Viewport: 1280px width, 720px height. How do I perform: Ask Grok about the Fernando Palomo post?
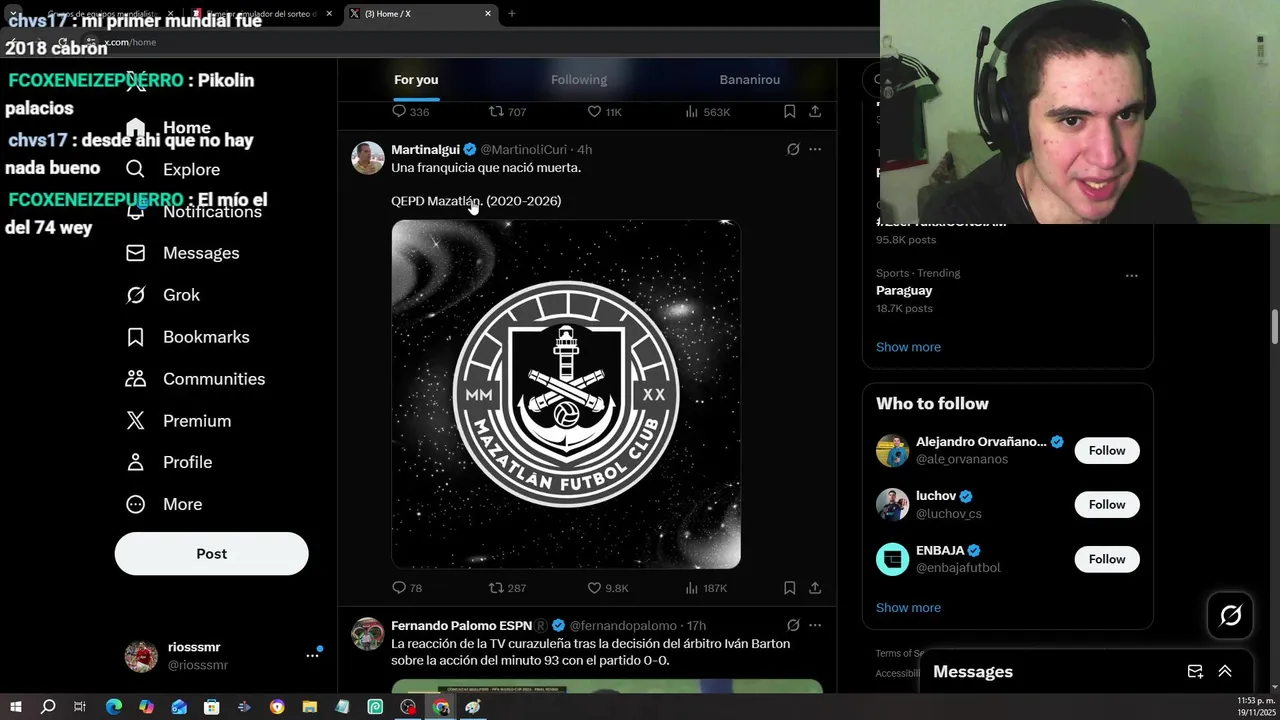pos(793,625)
